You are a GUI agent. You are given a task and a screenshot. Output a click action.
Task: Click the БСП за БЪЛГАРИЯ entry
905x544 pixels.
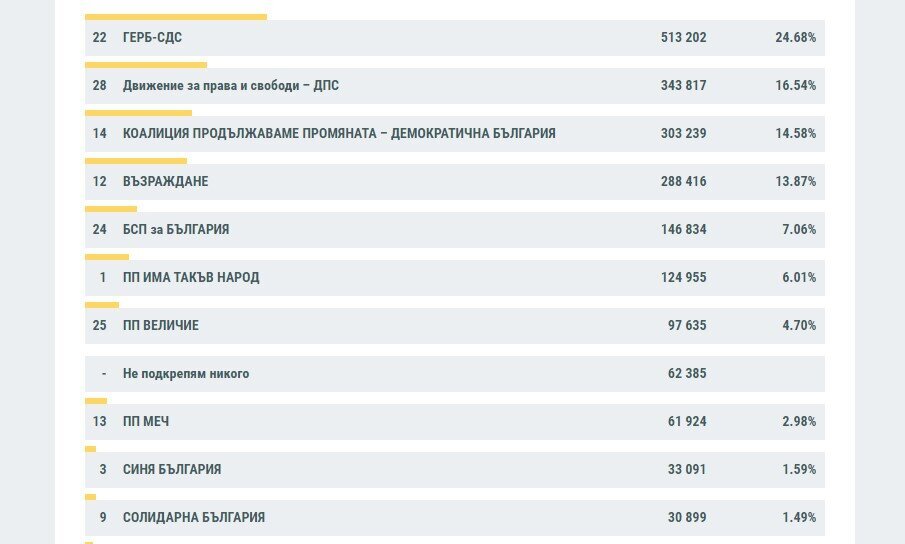click(x=455, y=229)
